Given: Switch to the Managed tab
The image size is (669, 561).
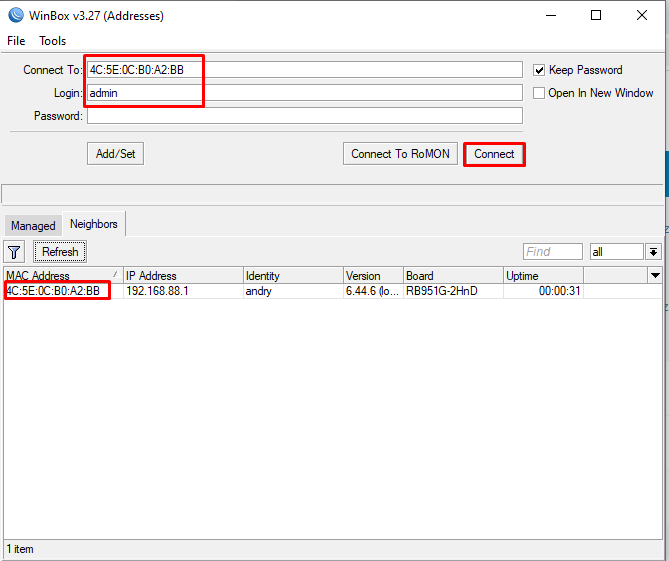Looking at the screenshot, I should point(33,226).
